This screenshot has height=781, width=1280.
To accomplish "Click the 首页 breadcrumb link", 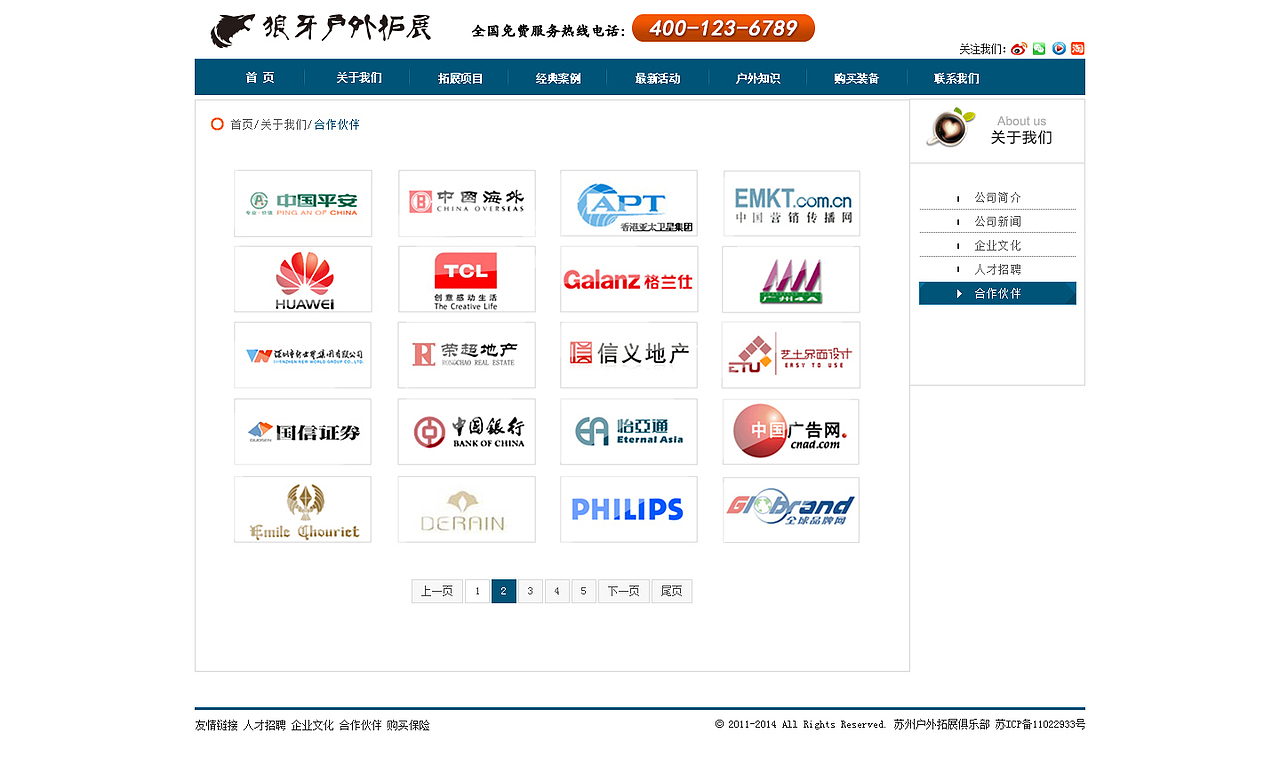I will pyautogui.click(x=241, y=125).
